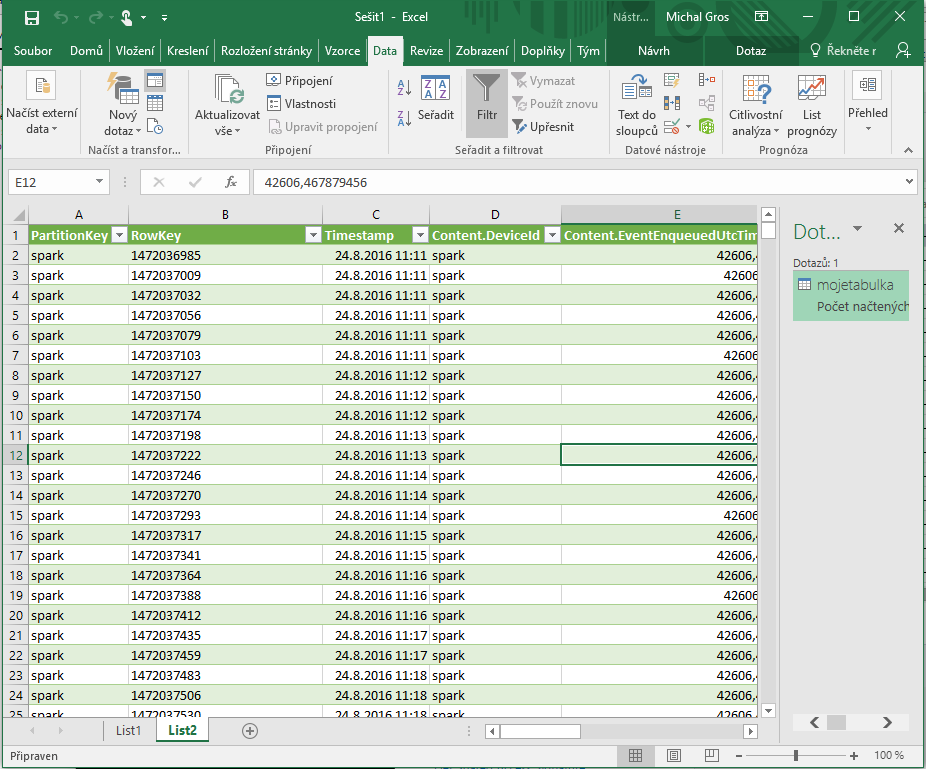Select normal view button in status bar
The width and height of the screenshot is (926, 769).
[637, 755]
